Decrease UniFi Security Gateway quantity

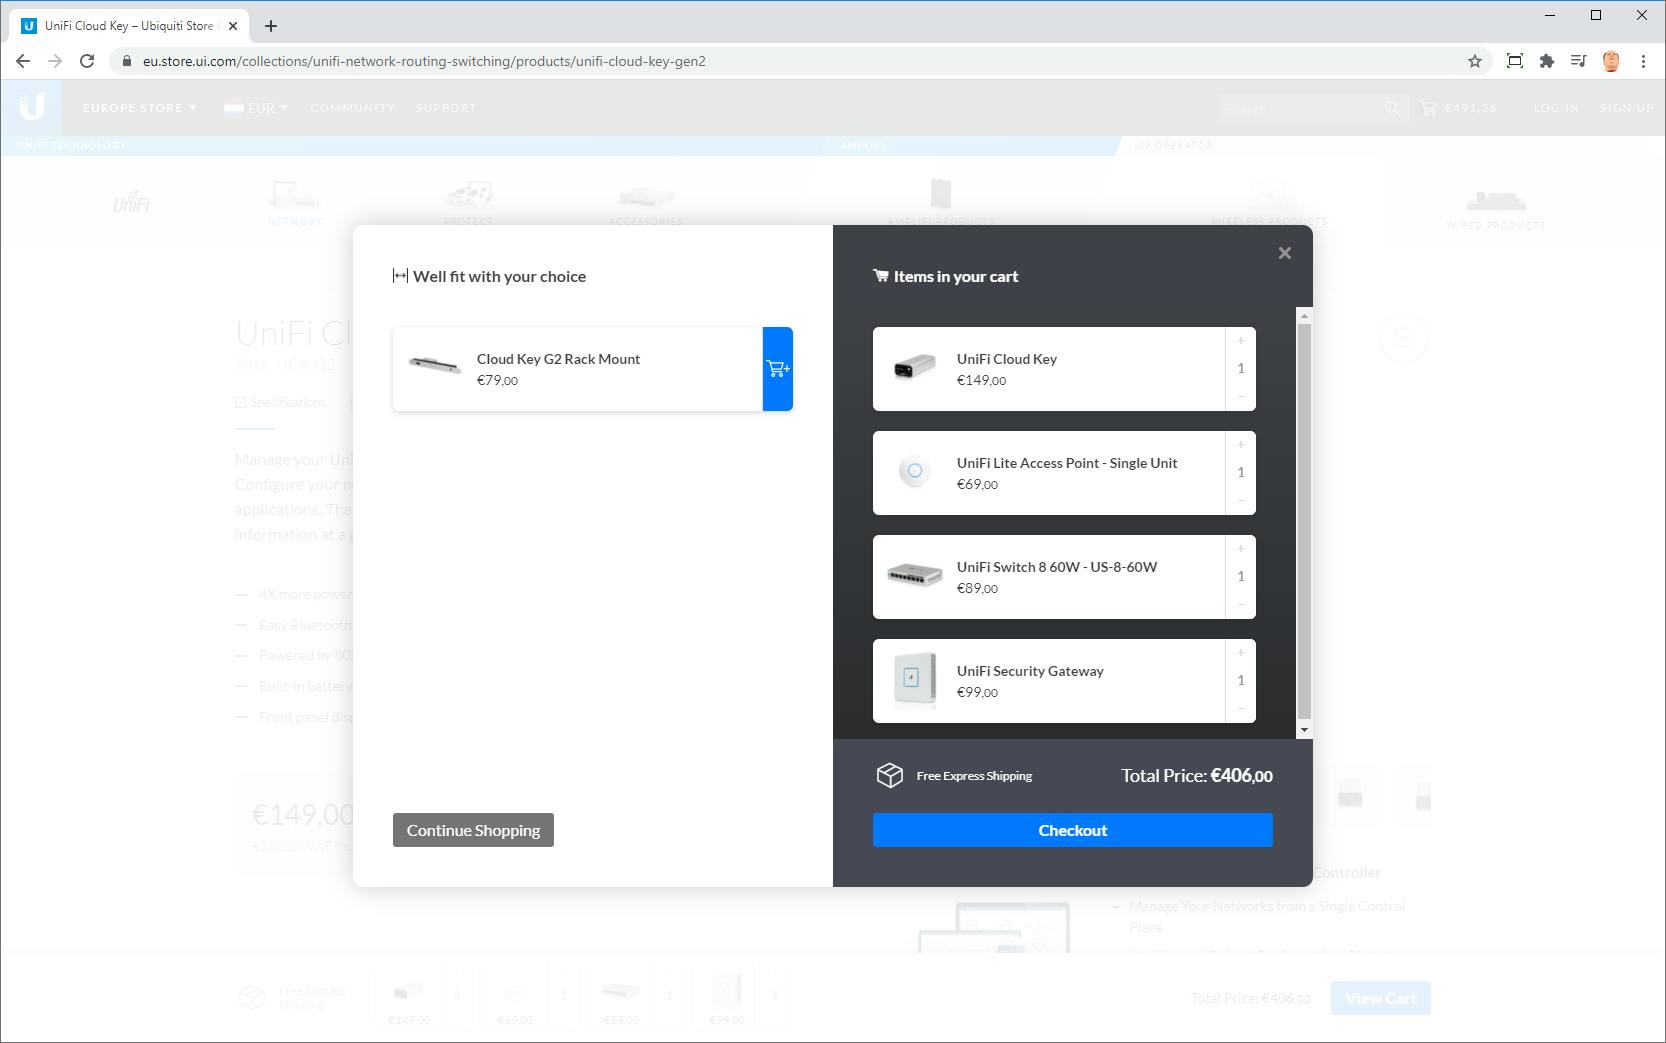(x=1241, y=709)
